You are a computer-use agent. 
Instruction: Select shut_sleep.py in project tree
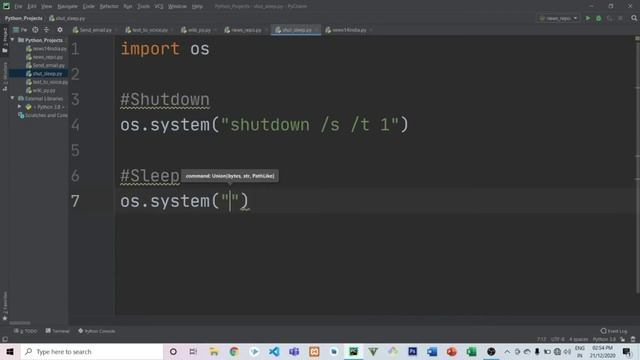[x=44, y=74]
